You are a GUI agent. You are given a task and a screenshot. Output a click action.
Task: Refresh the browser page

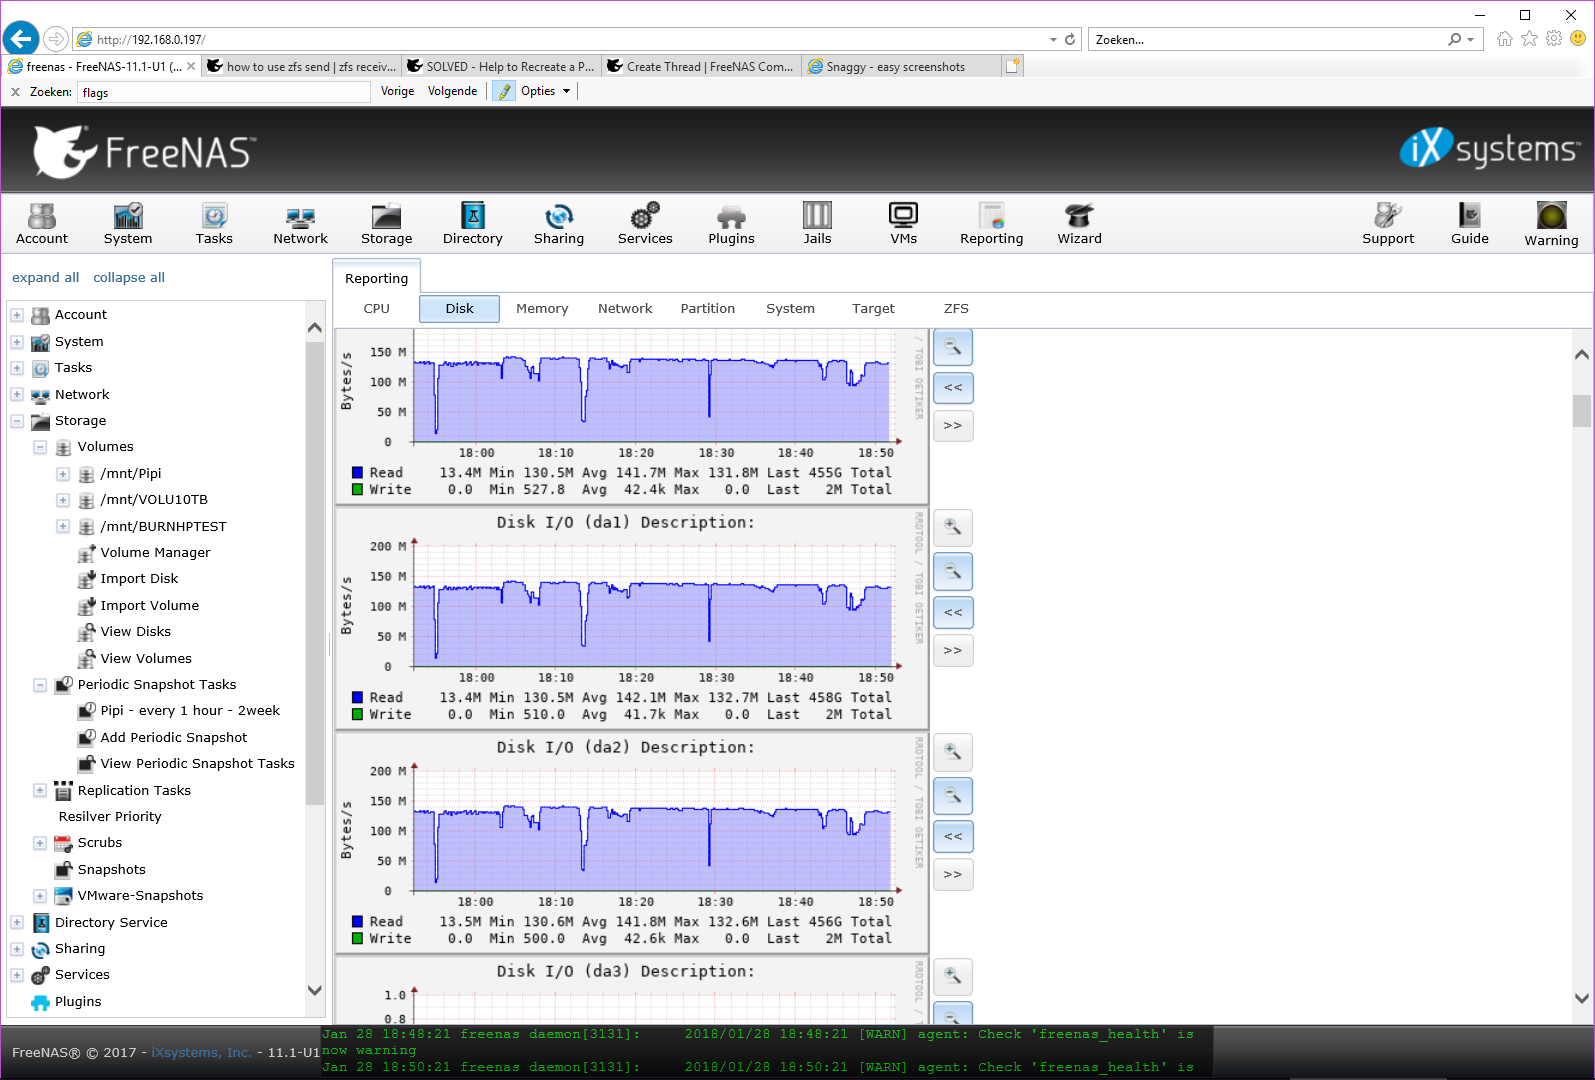[1070, 39]
